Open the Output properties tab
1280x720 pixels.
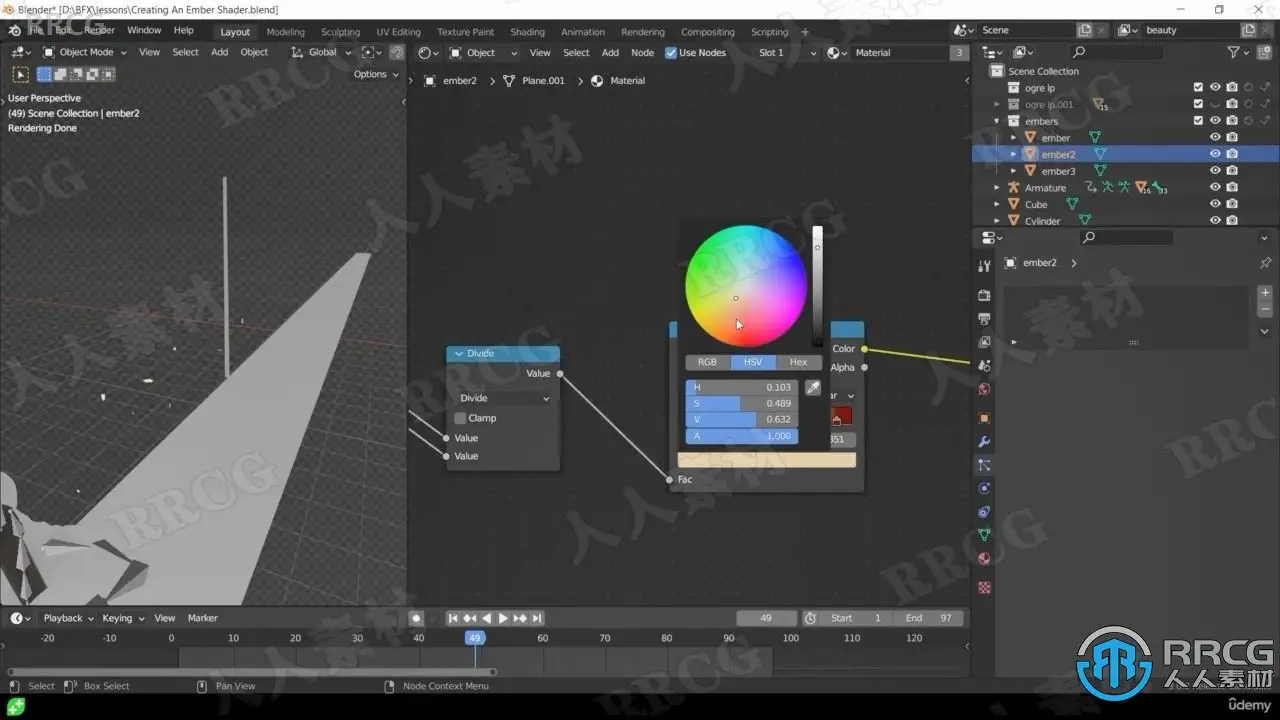[x=984, y=319]
